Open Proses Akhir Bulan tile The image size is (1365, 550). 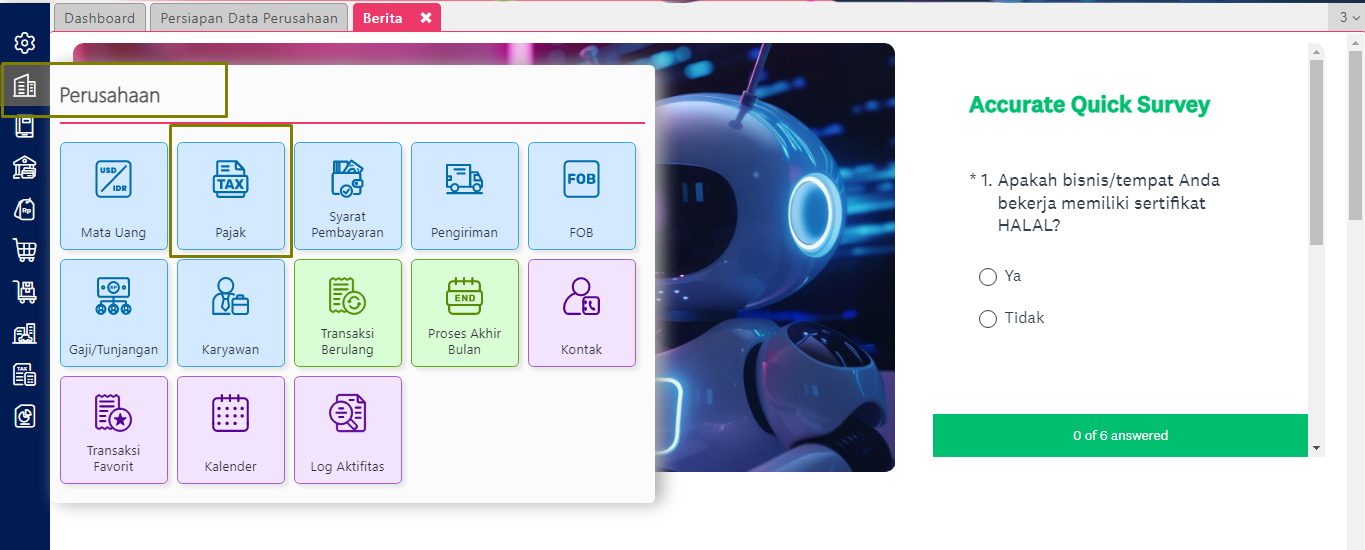pyautogui.click(x=465, y=313)
